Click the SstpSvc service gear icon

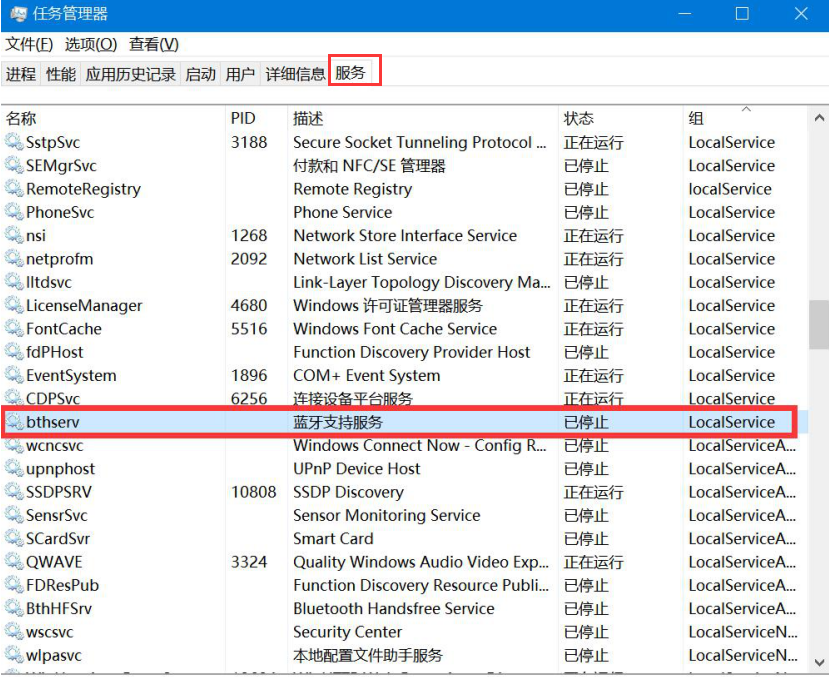(12, 142)
